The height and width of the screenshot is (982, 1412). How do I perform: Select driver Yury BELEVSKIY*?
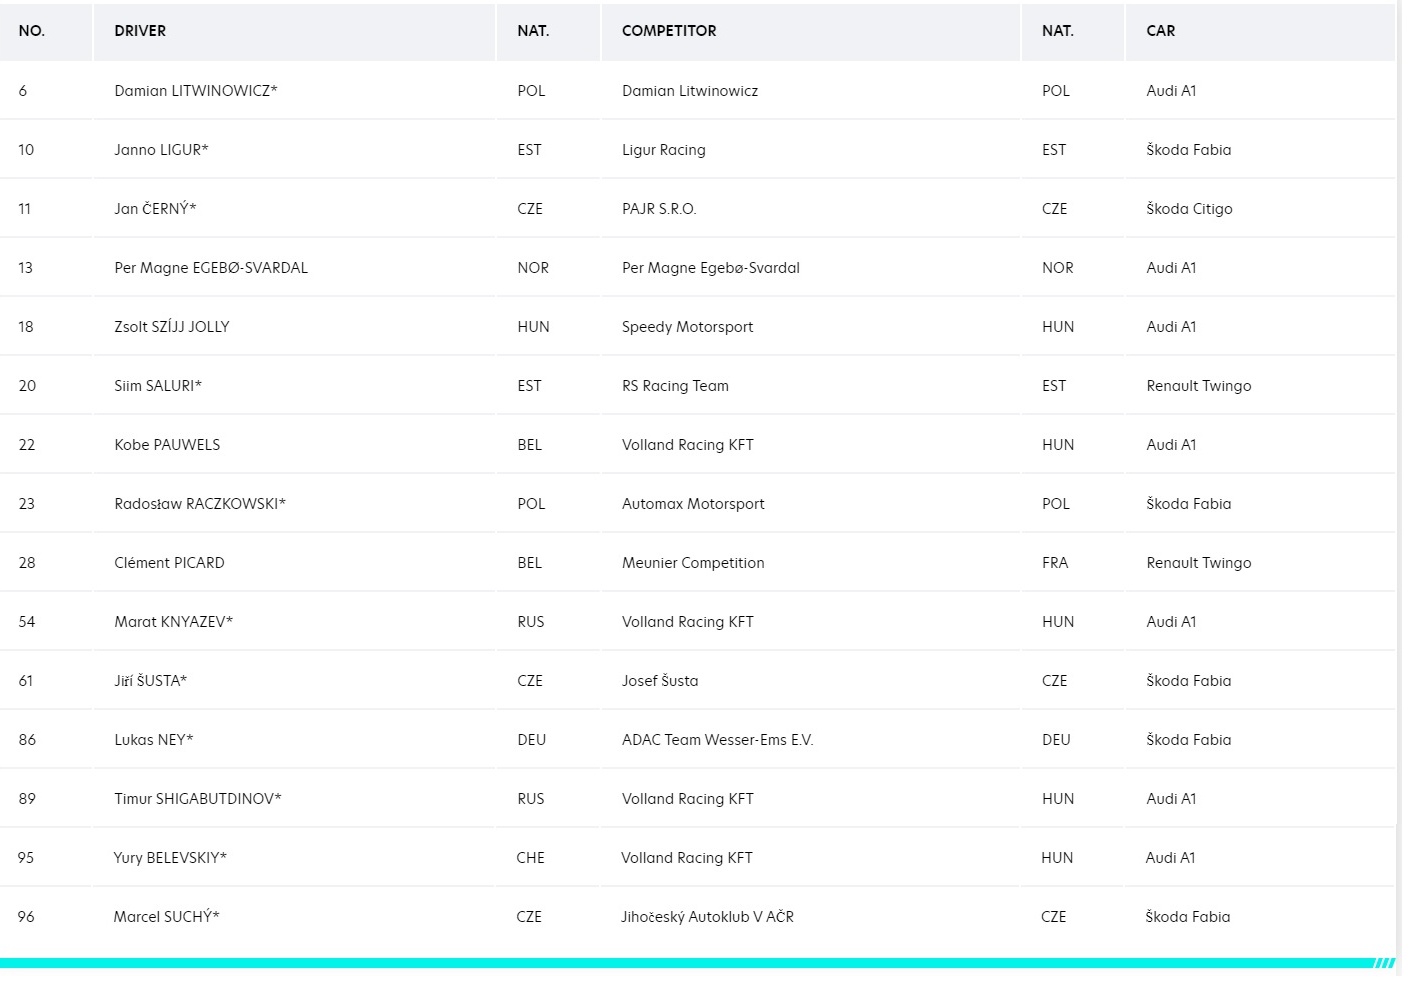pos(170,858)
